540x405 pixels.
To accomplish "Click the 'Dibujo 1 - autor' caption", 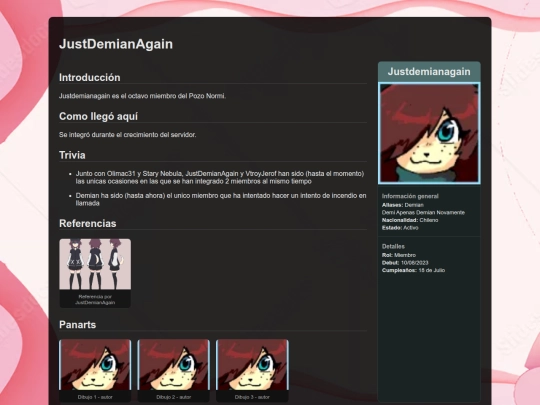I will (95, 397).
